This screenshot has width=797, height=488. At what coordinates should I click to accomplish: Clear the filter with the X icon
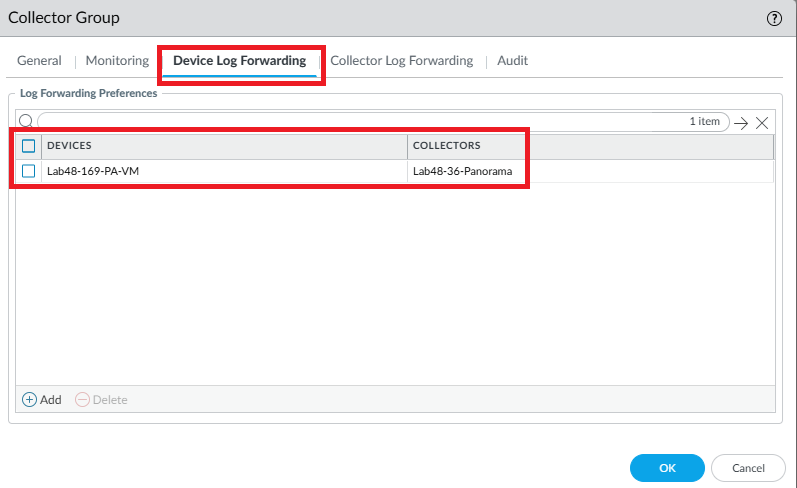[762, 122]
